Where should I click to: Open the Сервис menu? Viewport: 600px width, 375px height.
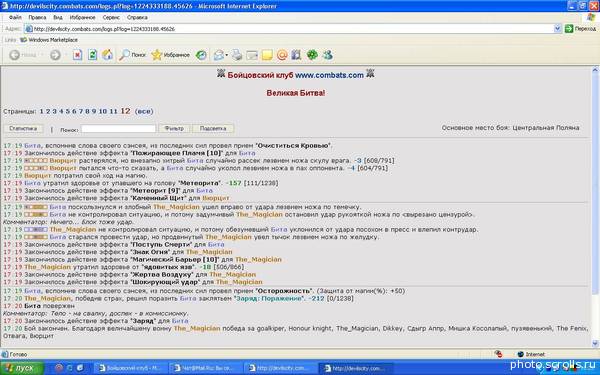[111, 18]
